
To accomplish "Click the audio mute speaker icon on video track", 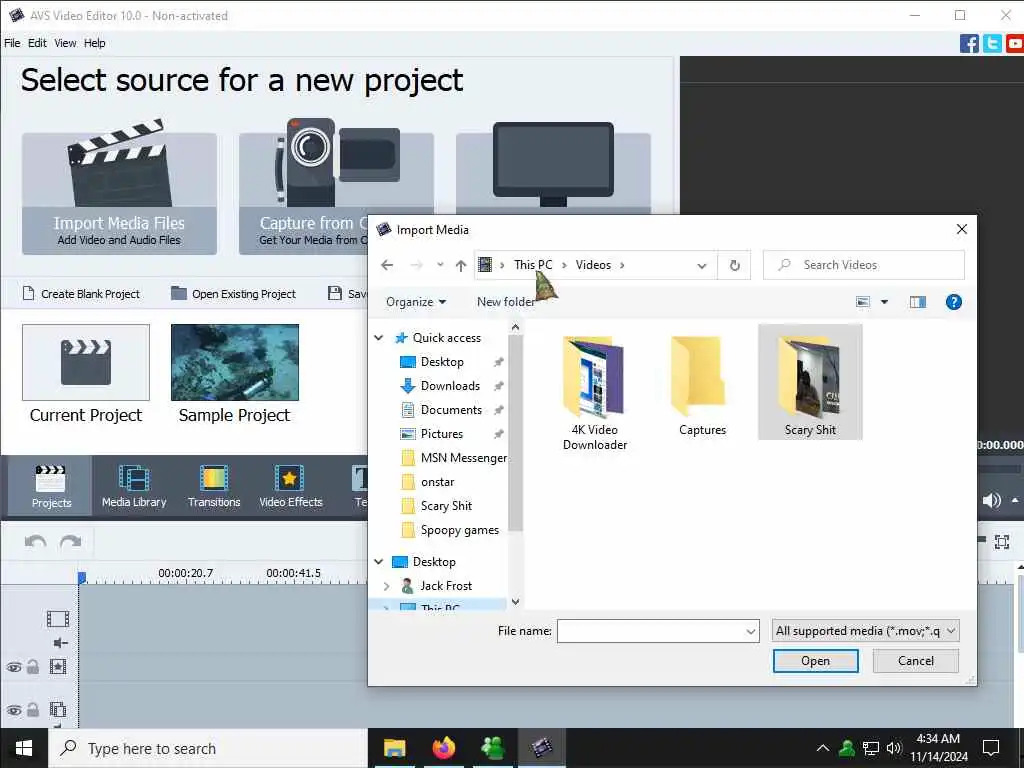I will tap(60, 643).
